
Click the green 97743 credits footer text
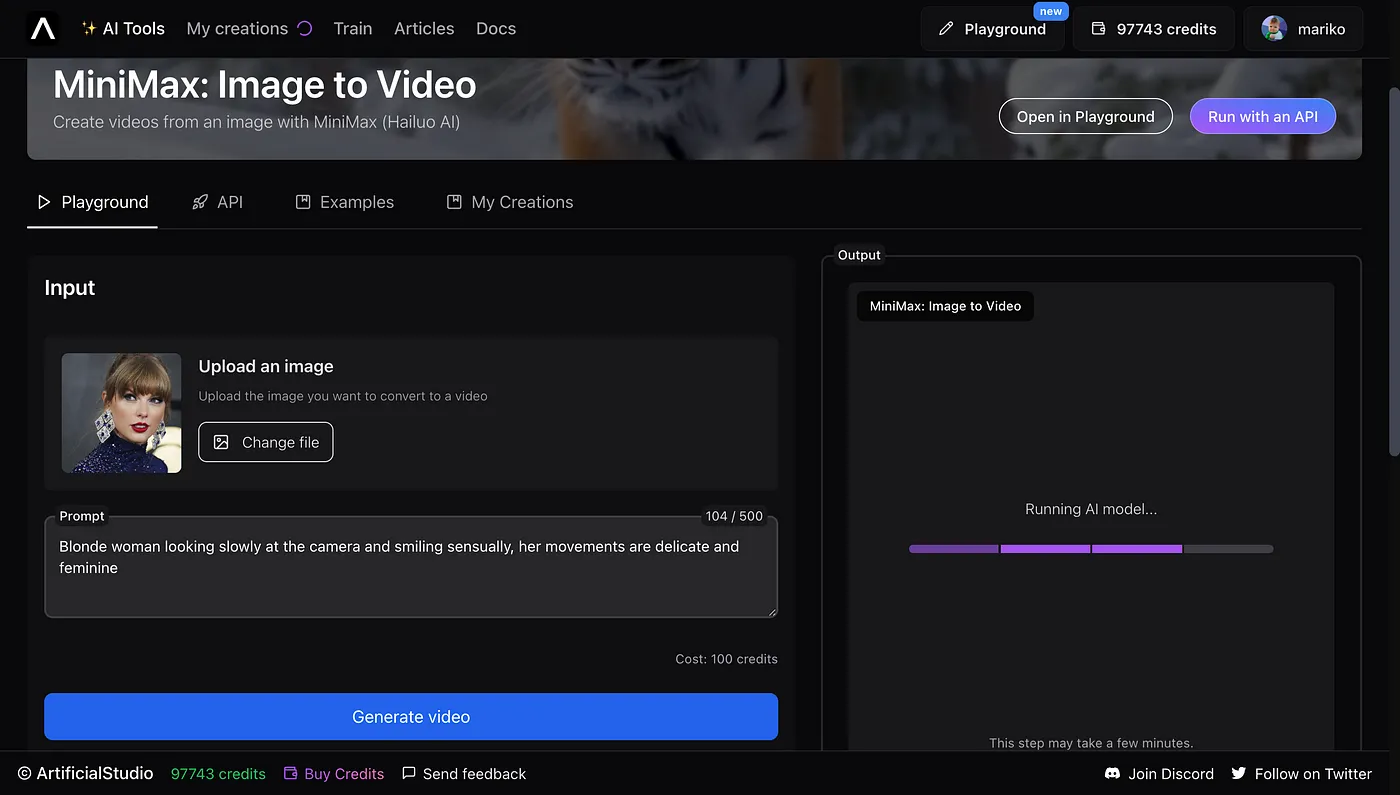pyautogui.click(x=218, y=774)
